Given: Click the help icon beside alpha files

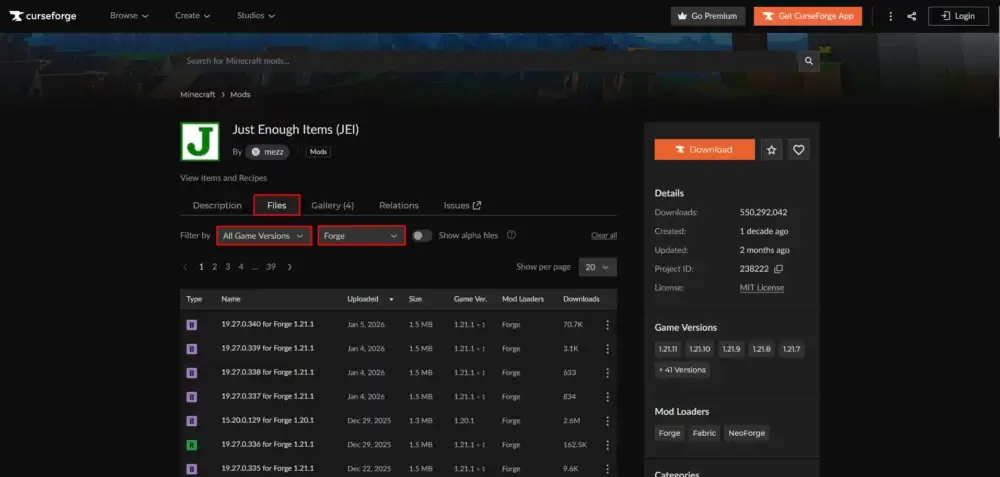Looking at the screenshot, I should point(511,236).
